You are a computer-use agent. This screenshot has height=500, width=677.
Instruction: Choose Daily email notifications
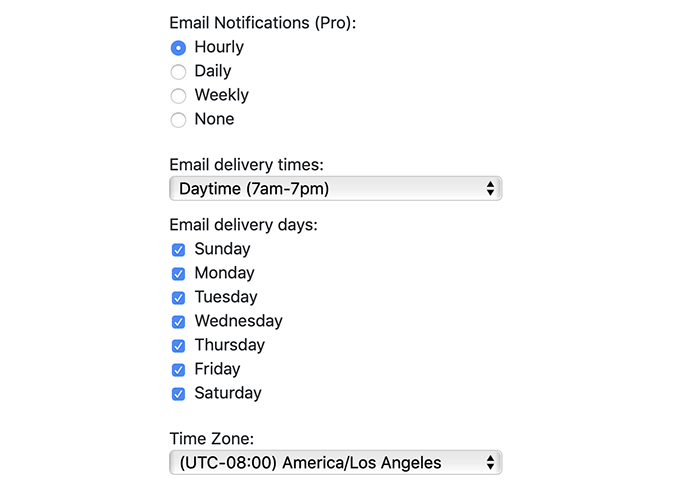[178, 72]
